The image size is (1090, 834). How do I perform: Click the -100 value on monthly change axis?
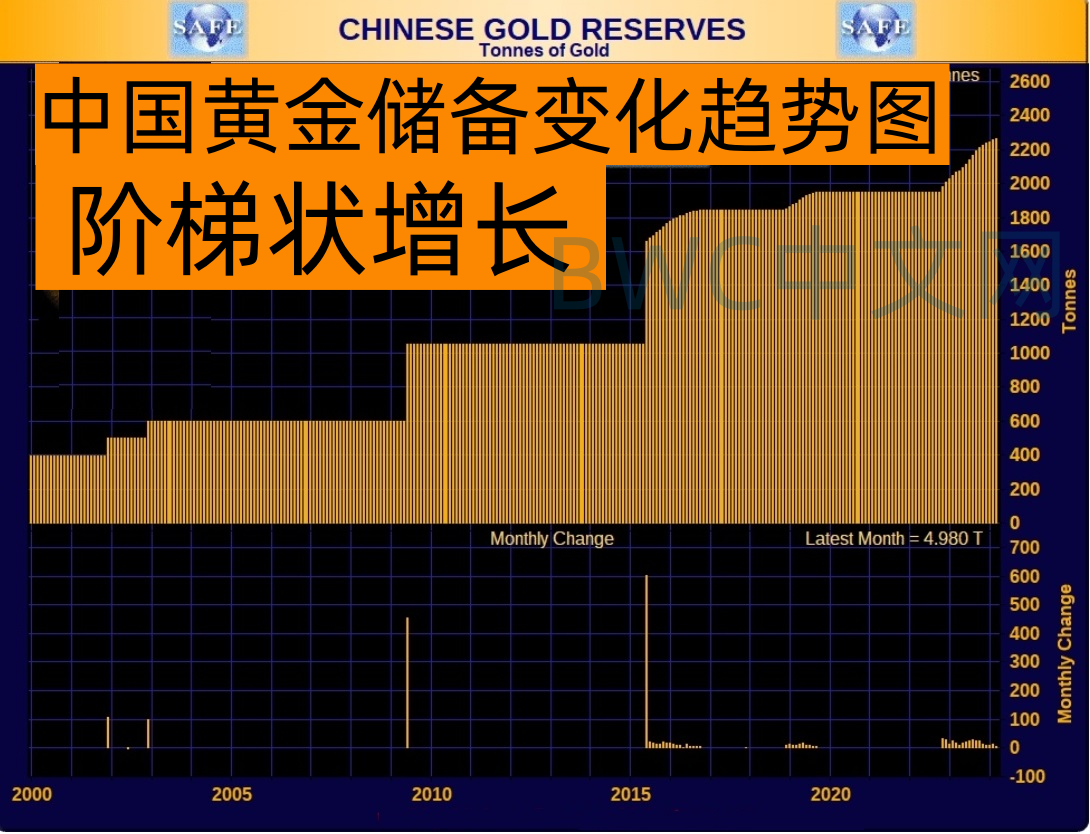coord(1029,777)
